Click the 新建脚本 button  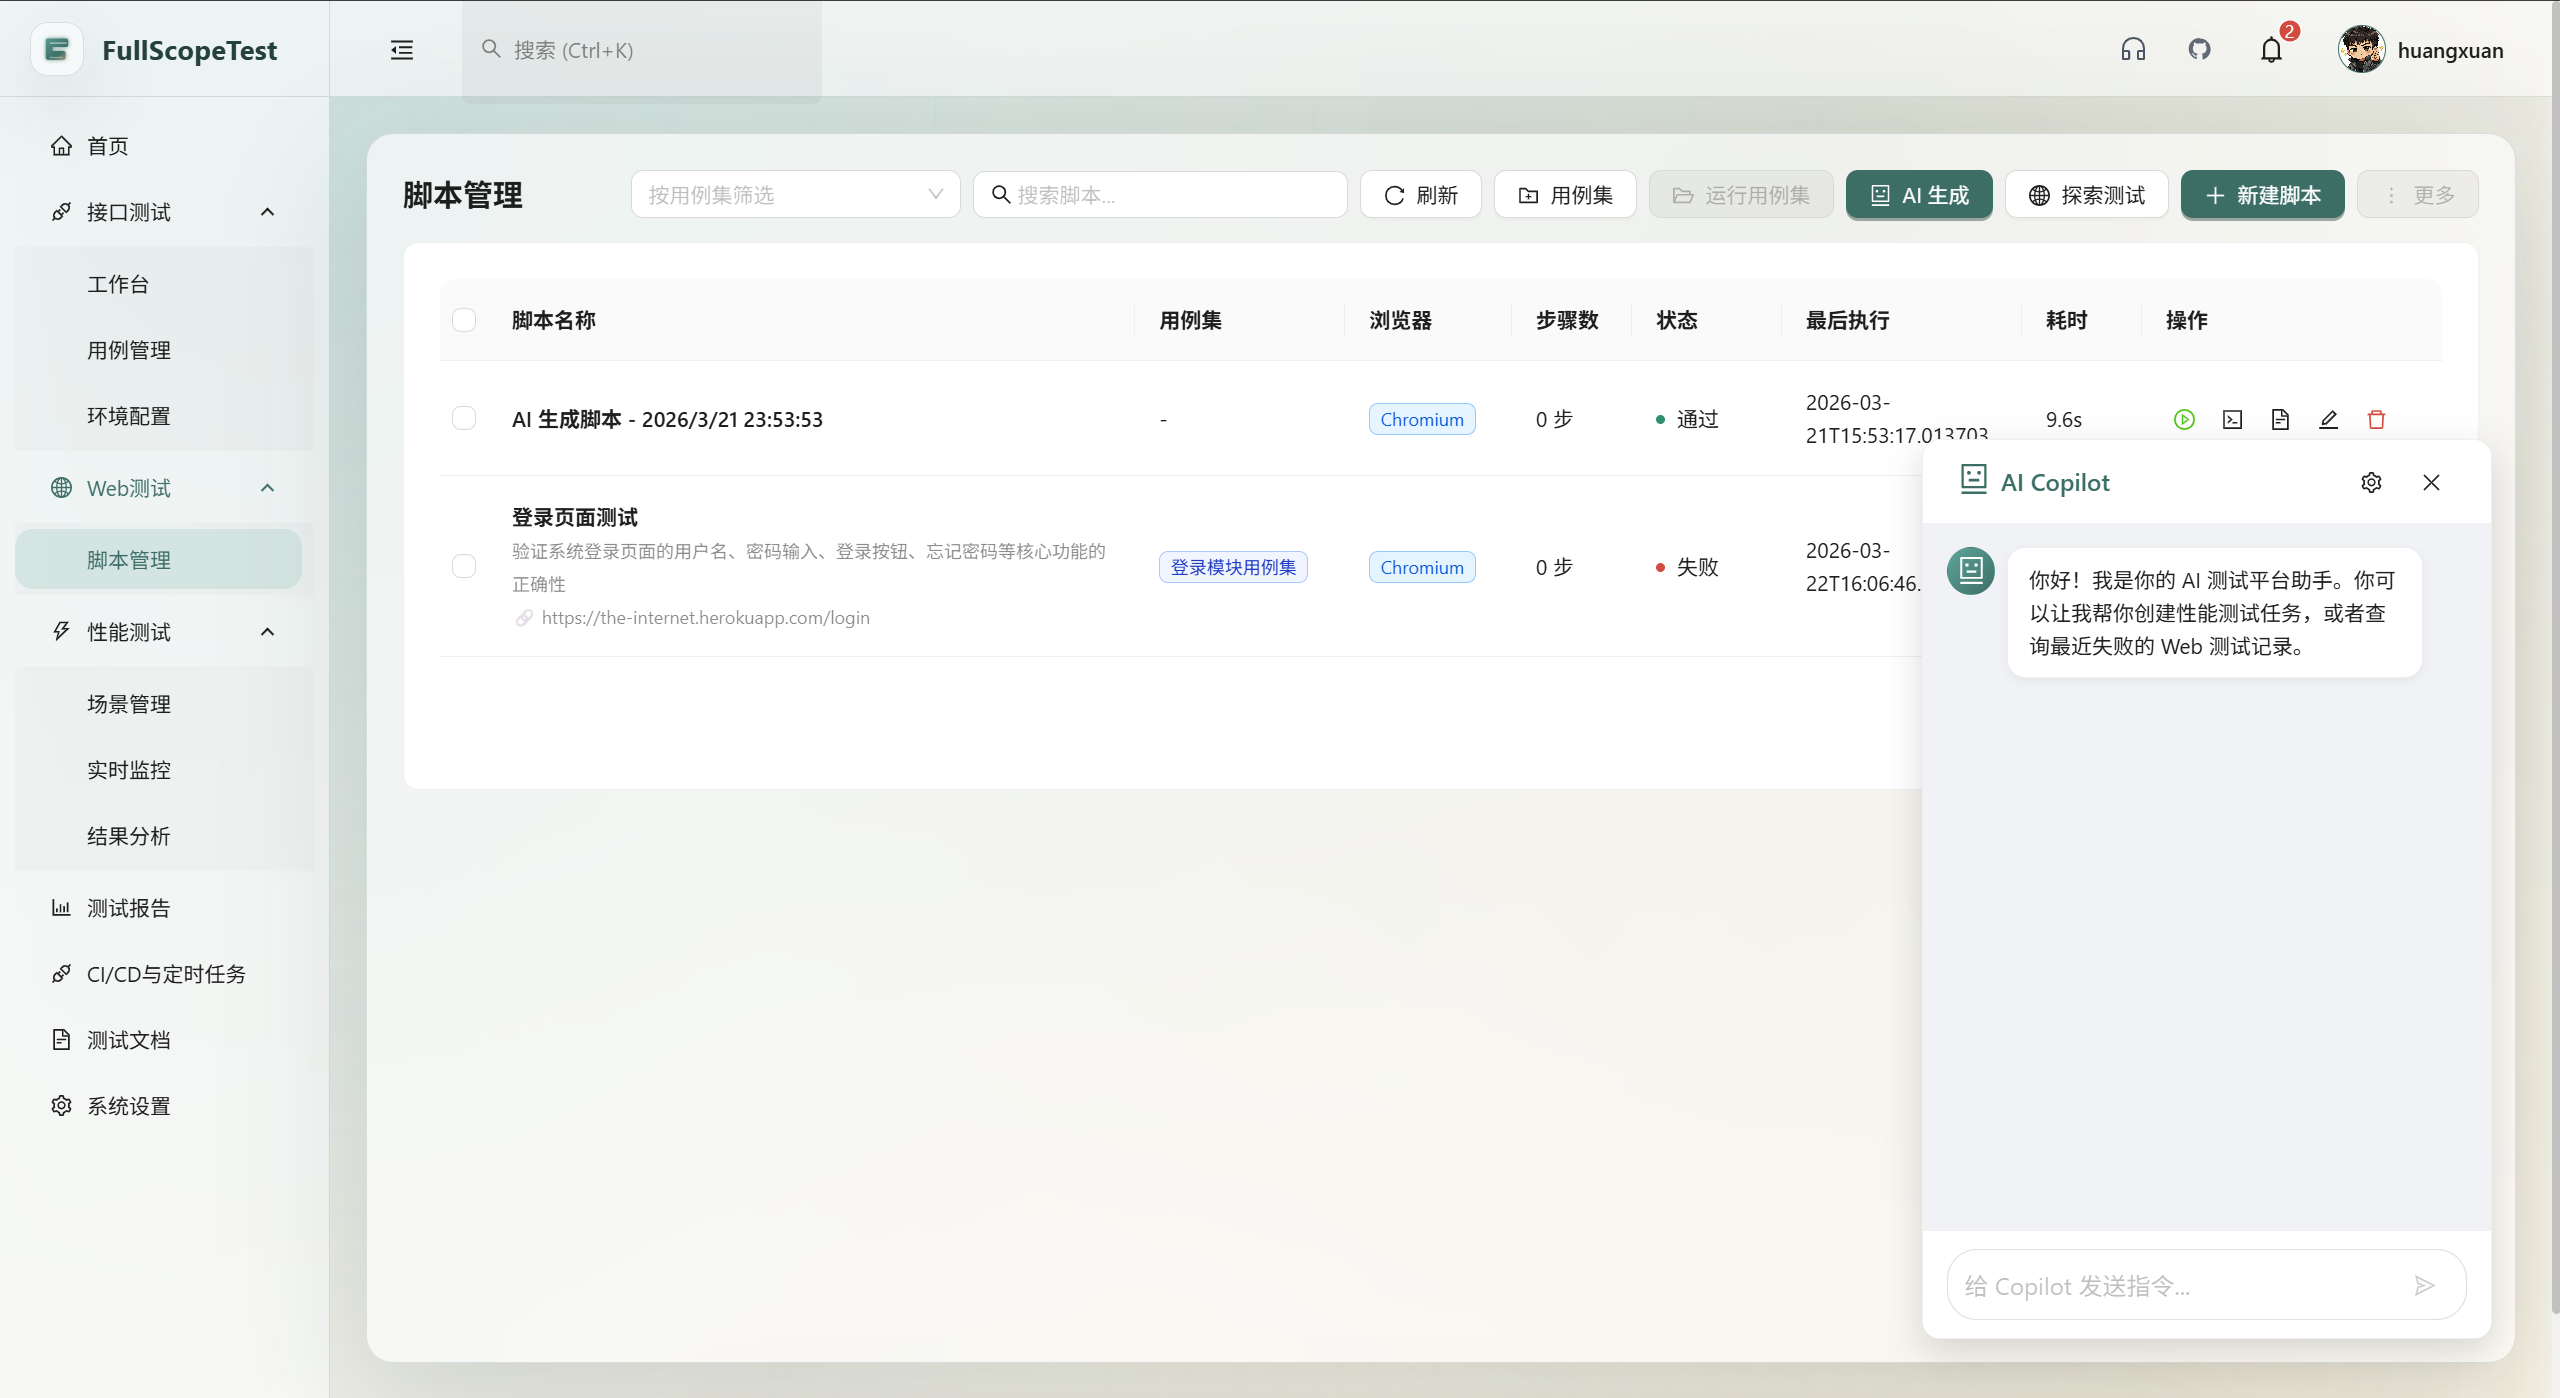[2262, 195]
